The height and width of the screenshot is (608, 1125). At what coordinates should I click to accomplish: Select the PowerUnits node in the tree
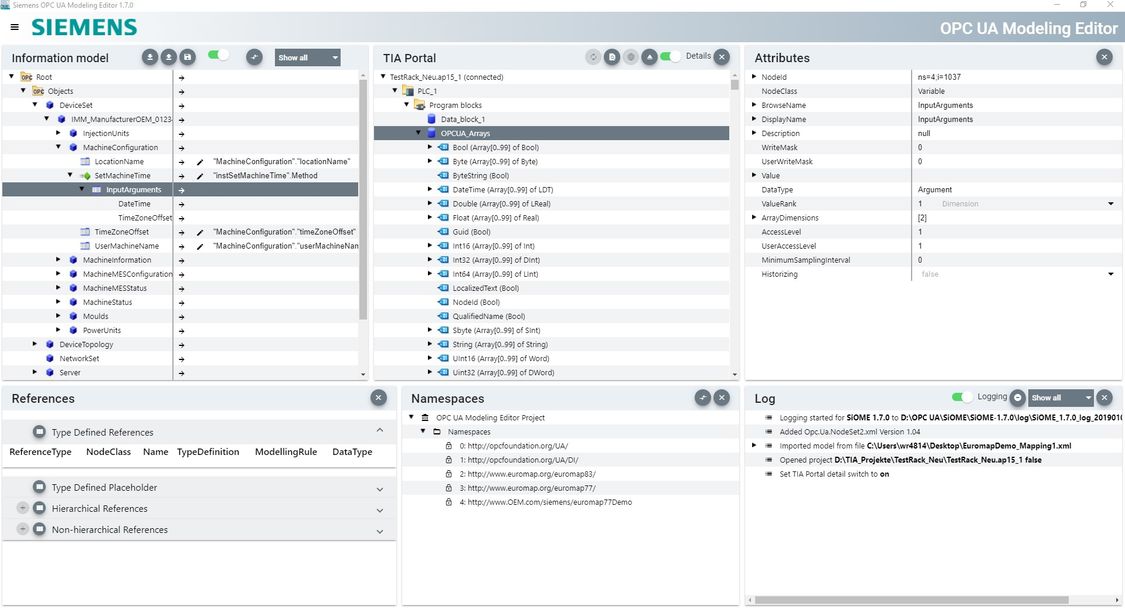coord(102,330)
